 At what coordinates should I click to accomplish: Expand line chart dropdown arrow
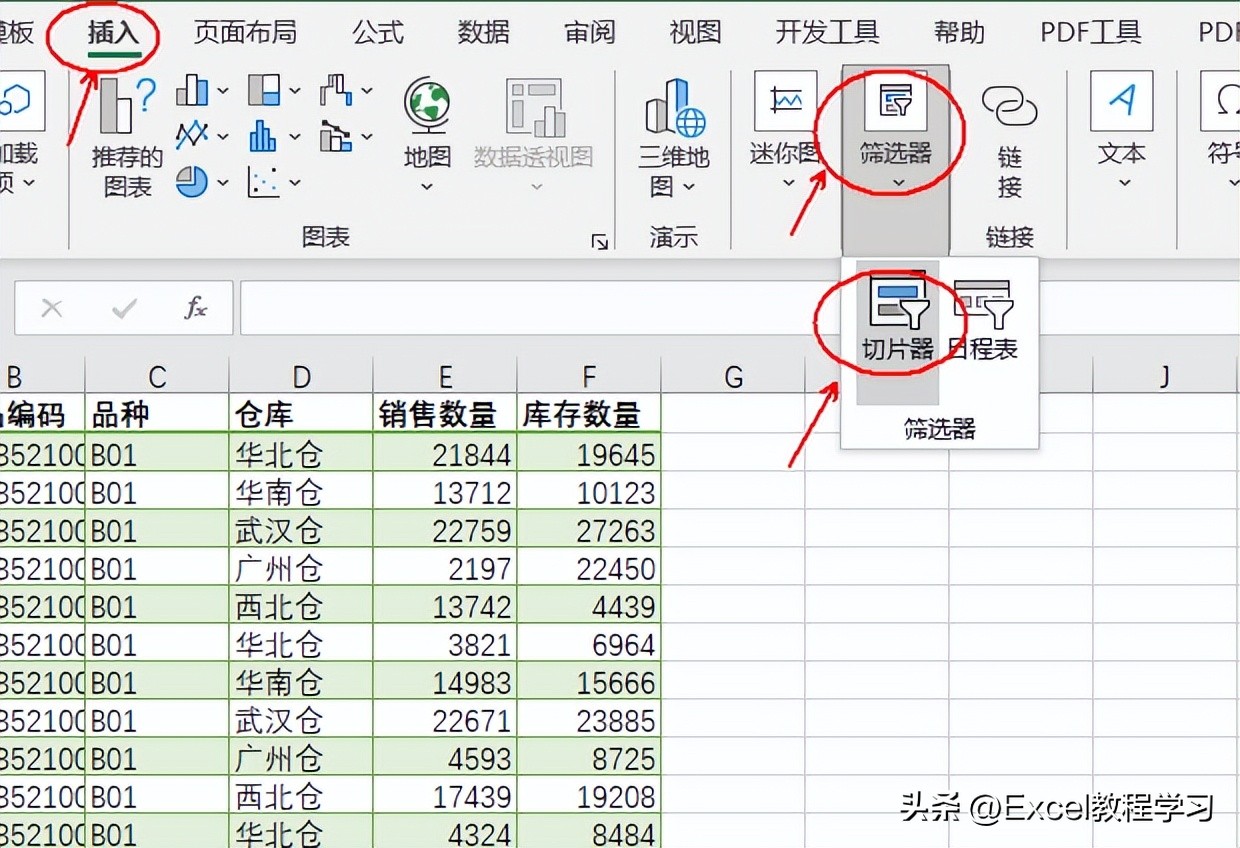[222, 135]
